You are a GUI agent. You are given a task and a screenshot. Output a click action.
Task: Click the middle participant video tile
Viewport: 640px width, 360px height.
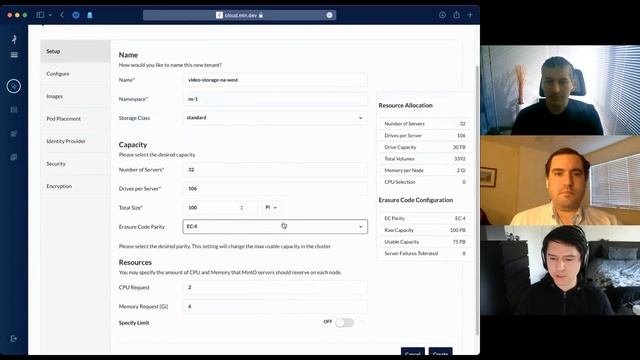pos(560,180)
